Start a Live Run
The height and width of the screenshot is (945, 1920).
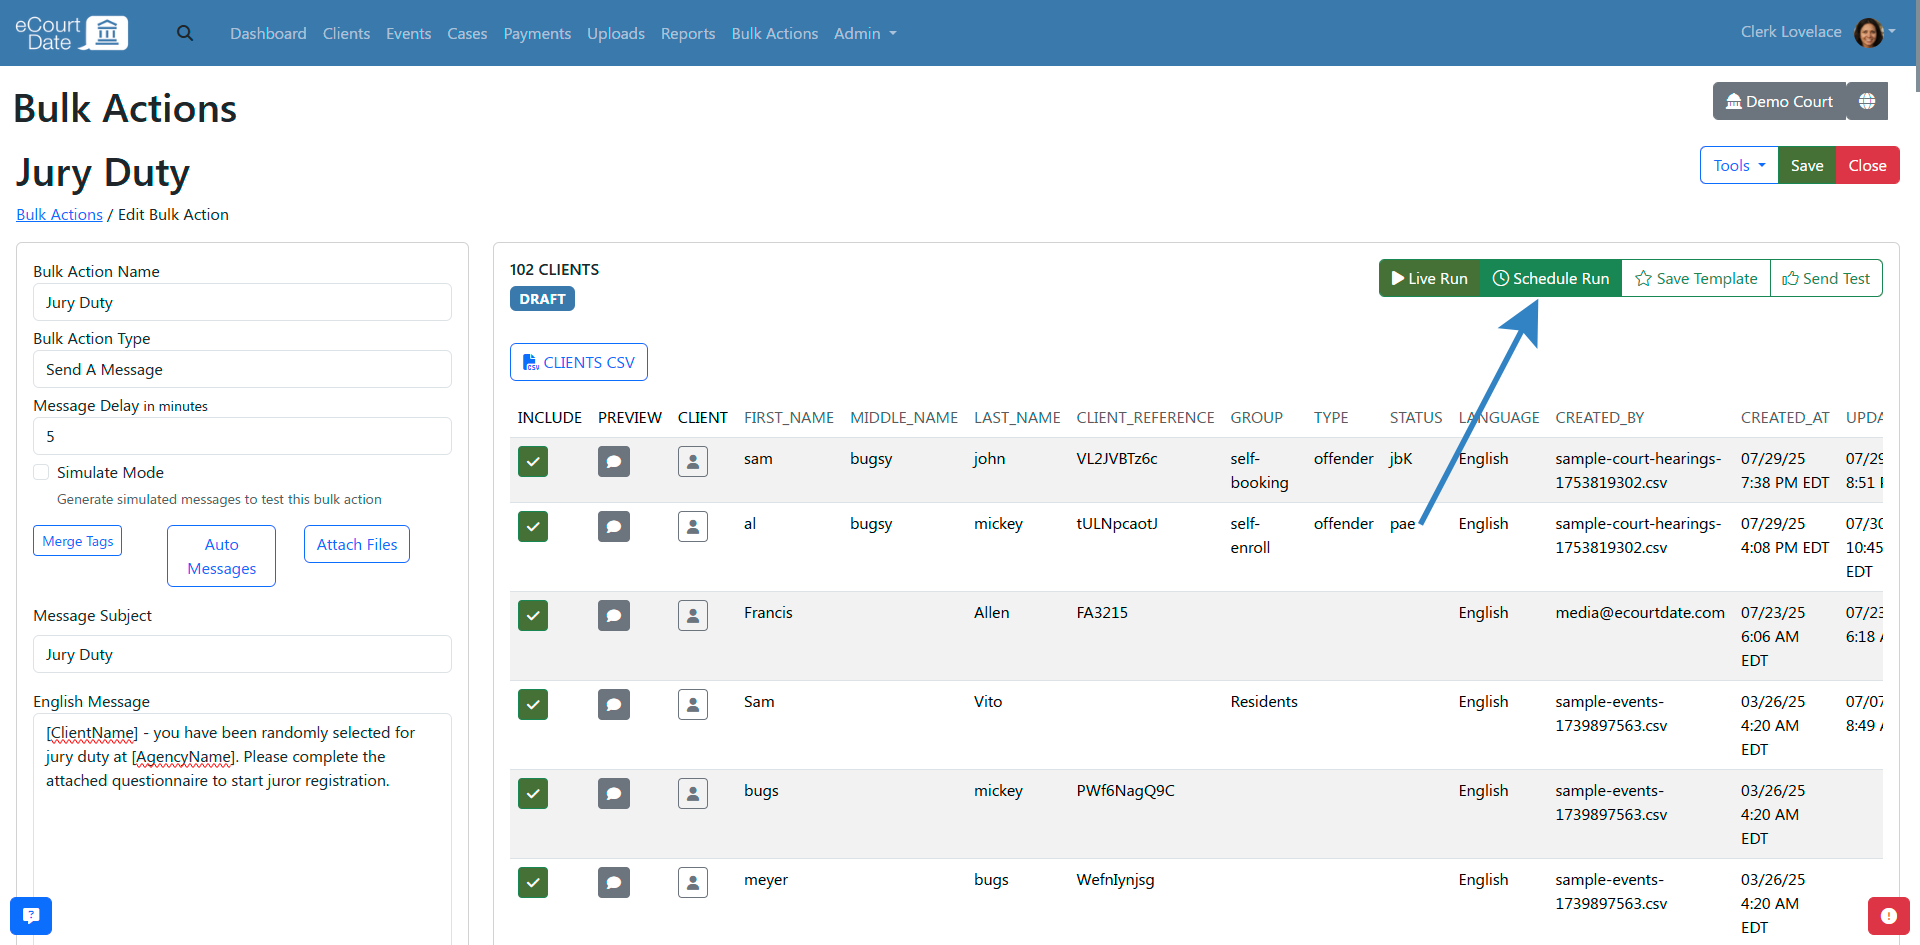(1429, 278)
